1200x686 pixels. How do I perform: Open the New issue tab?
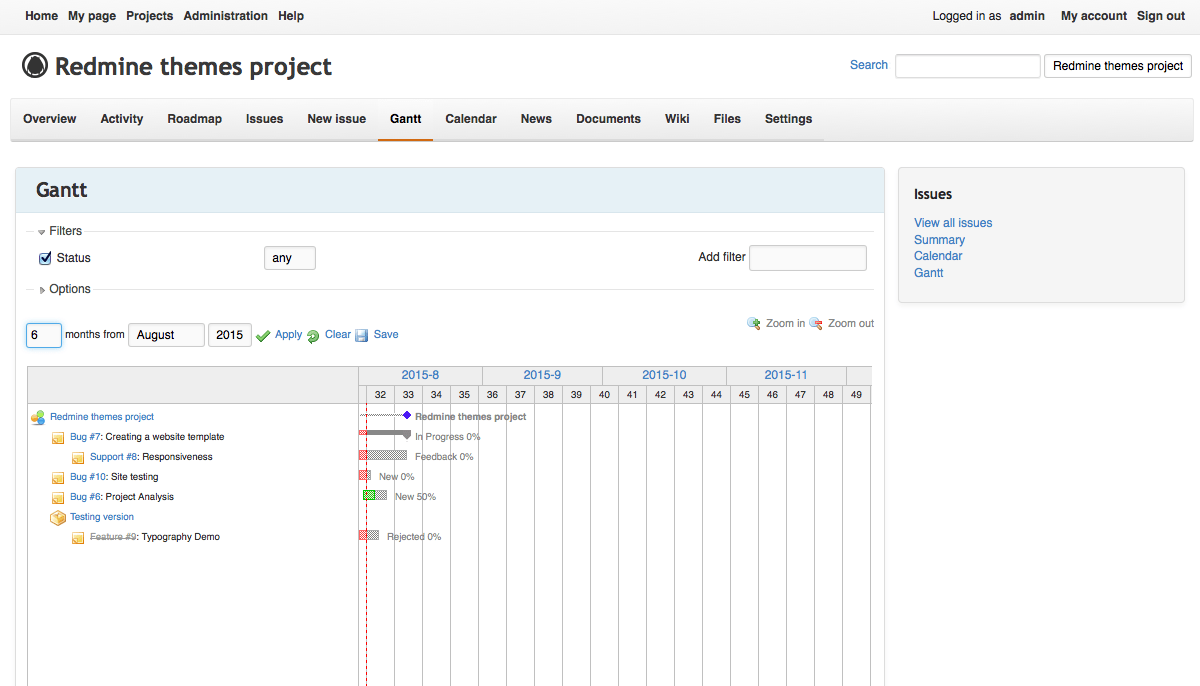click(x=337, y=119)
